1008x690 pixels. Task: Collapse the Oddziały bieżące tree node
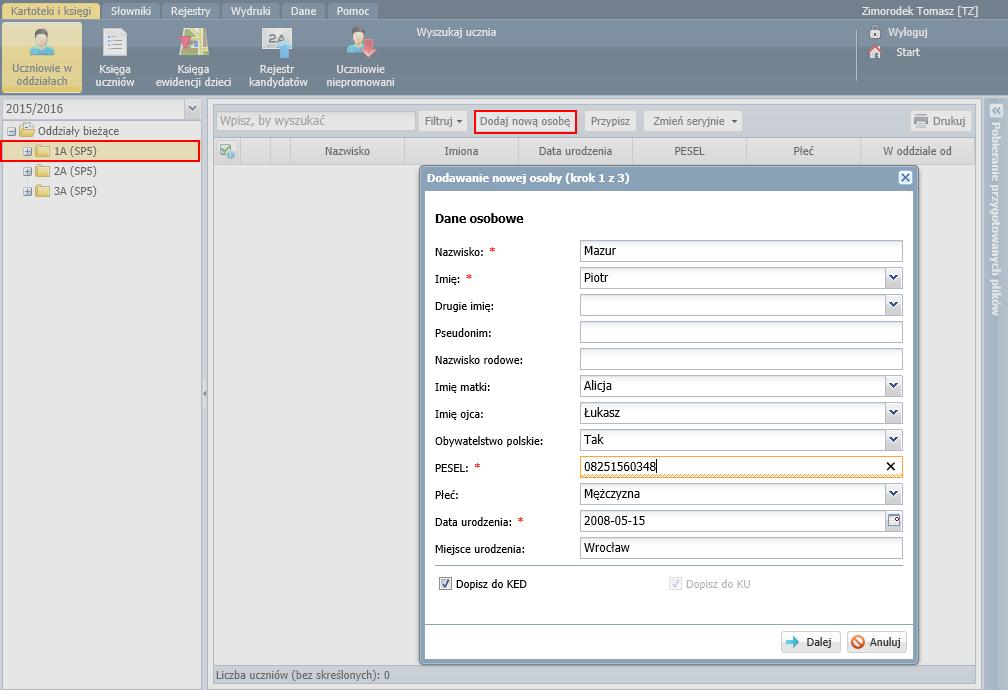12,131
